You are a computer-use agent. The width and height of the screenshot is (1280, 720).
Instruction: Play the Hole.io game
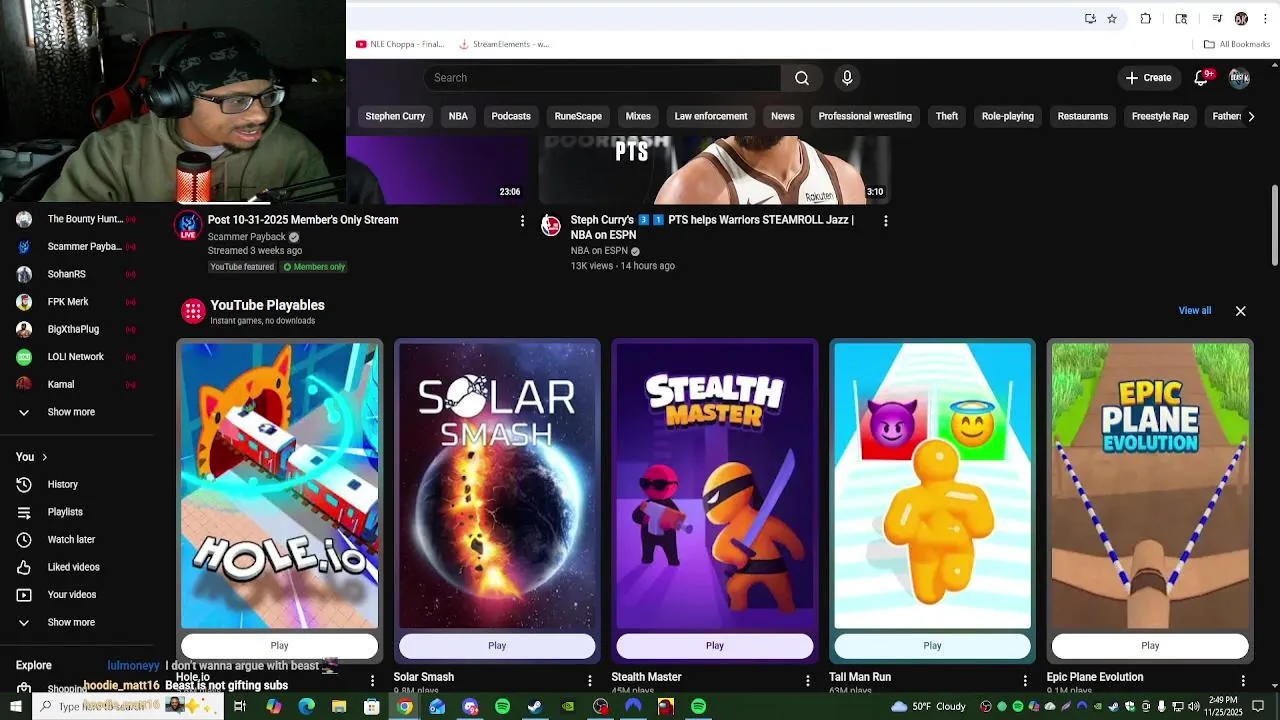pos(280,646)
